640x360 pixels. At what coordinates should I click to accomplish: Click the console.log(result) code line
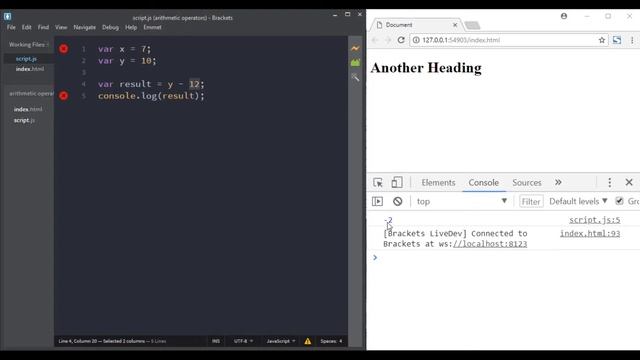[x=151, y=96]
